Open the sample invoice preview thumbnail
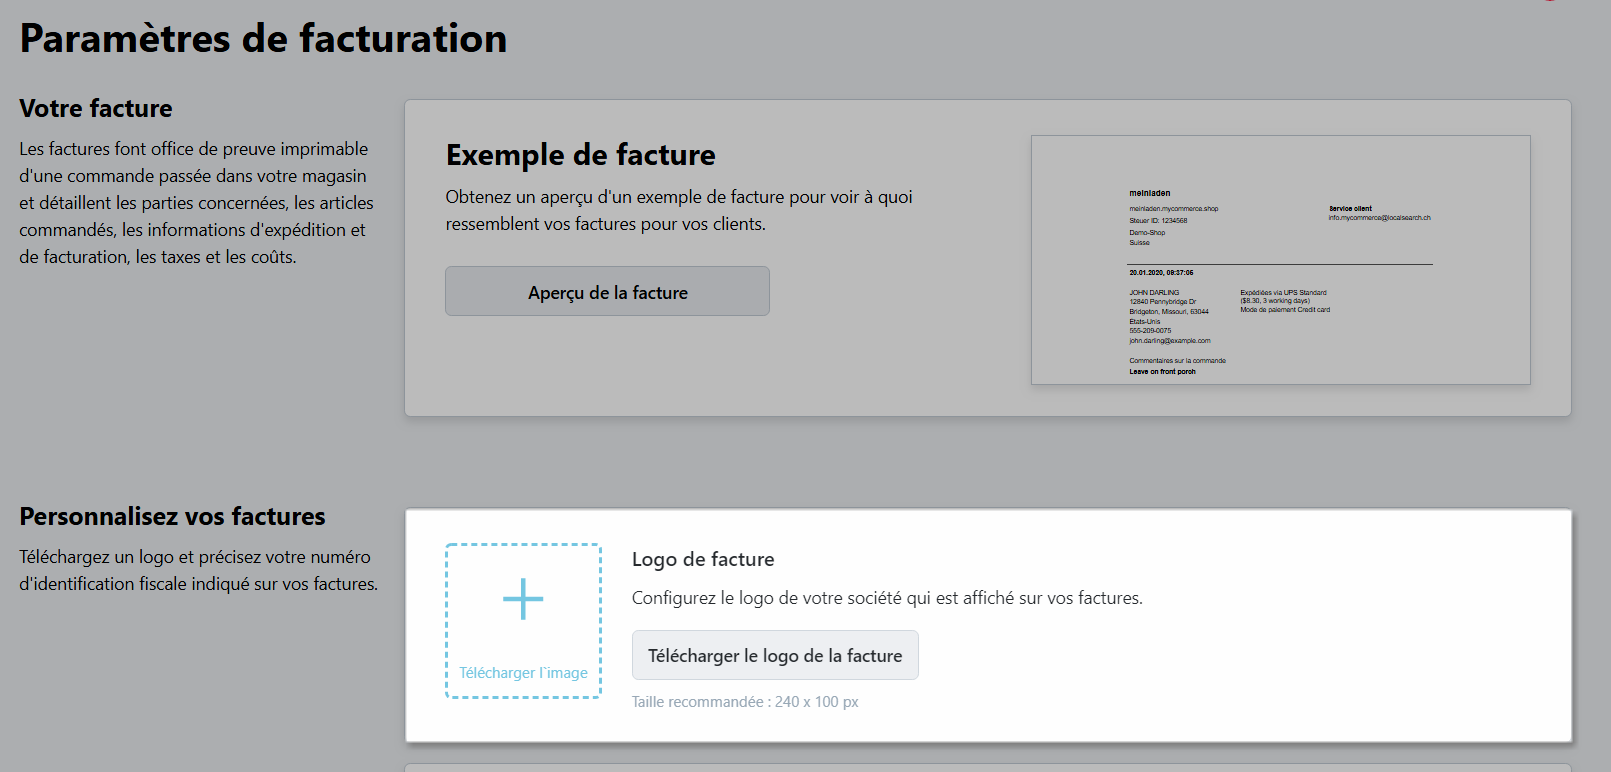The width and height of the screenshot is (1611, 772). pos(1280,260)
